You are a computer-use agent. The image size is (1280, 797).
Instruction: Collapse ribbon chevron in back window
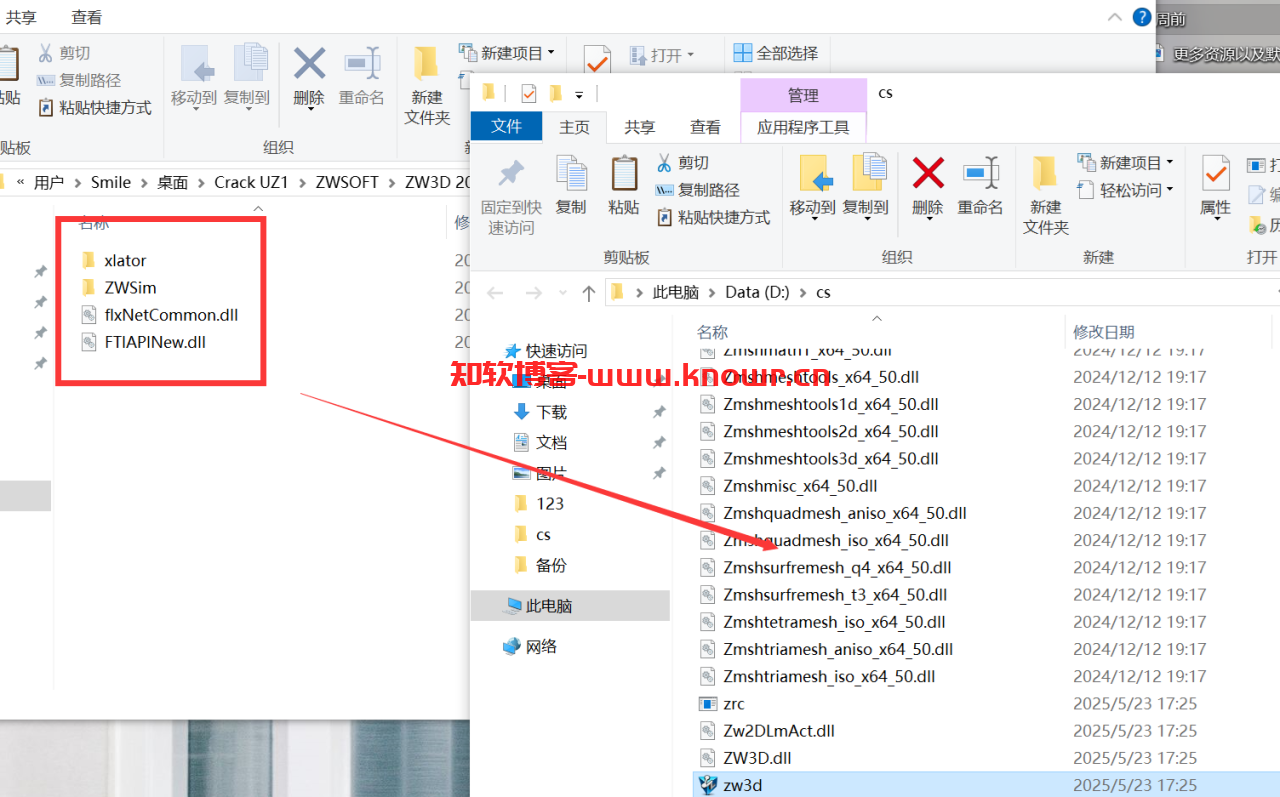[1116, 17]
